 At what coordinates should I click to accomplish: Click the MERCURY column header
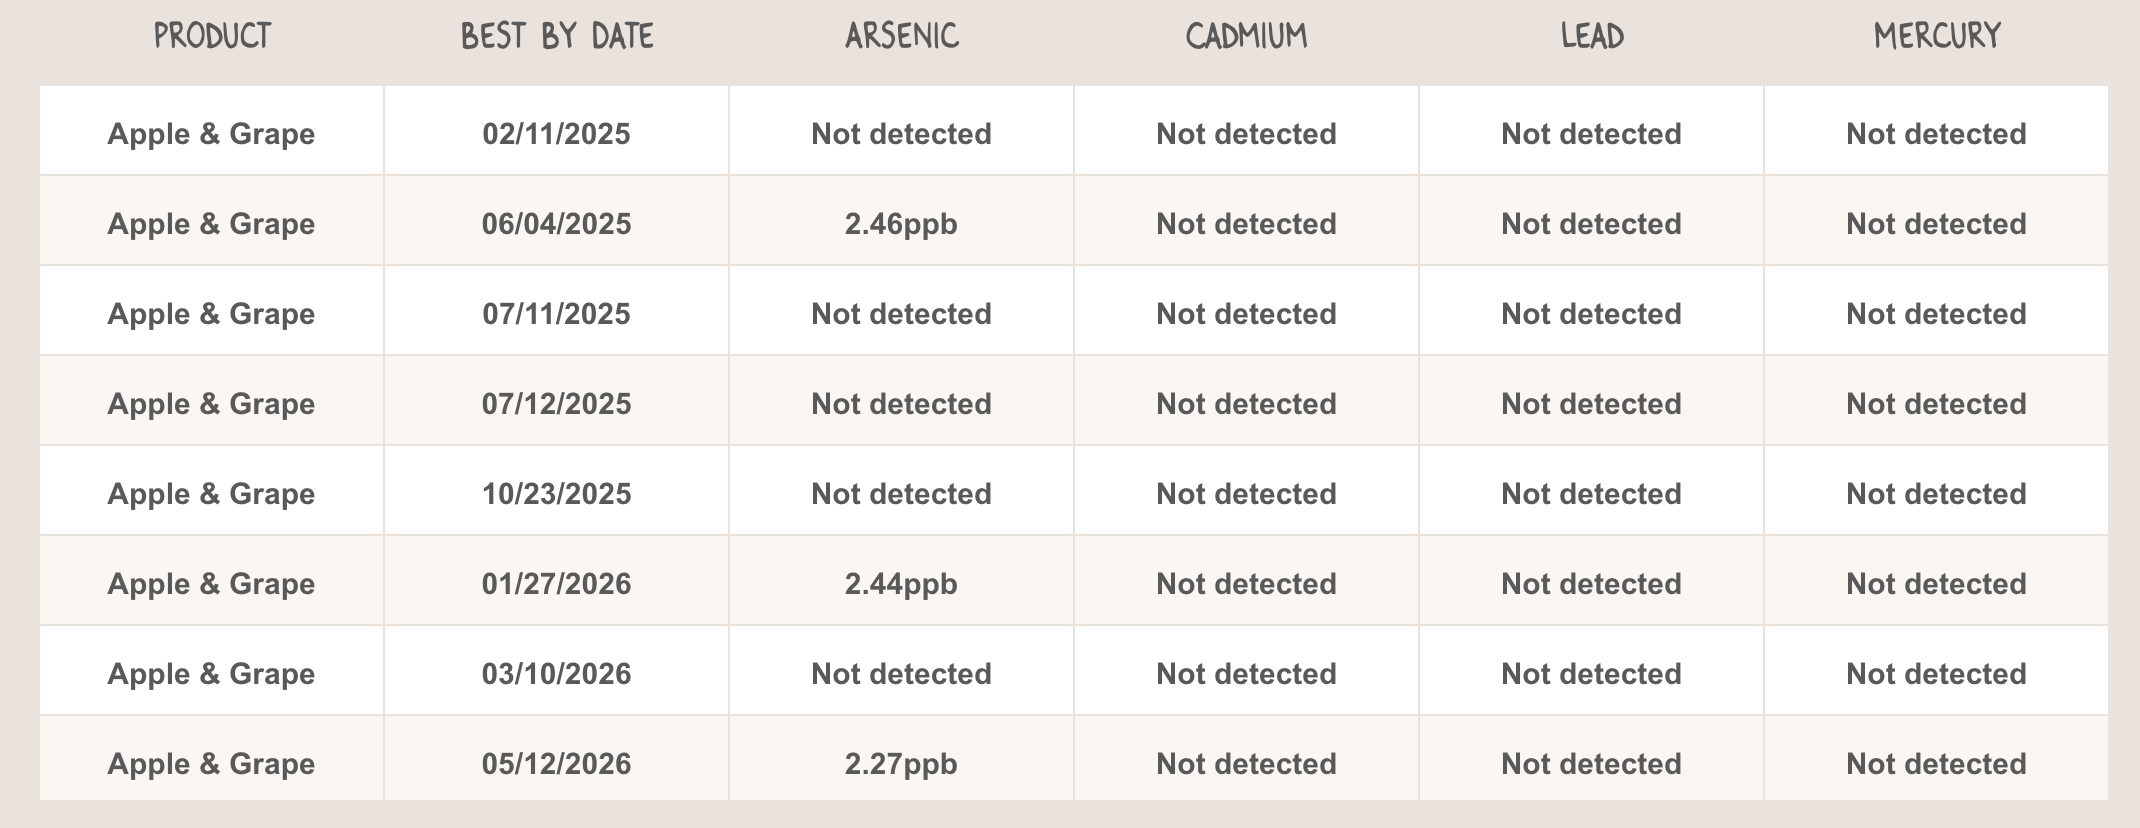pos(1937,37)
